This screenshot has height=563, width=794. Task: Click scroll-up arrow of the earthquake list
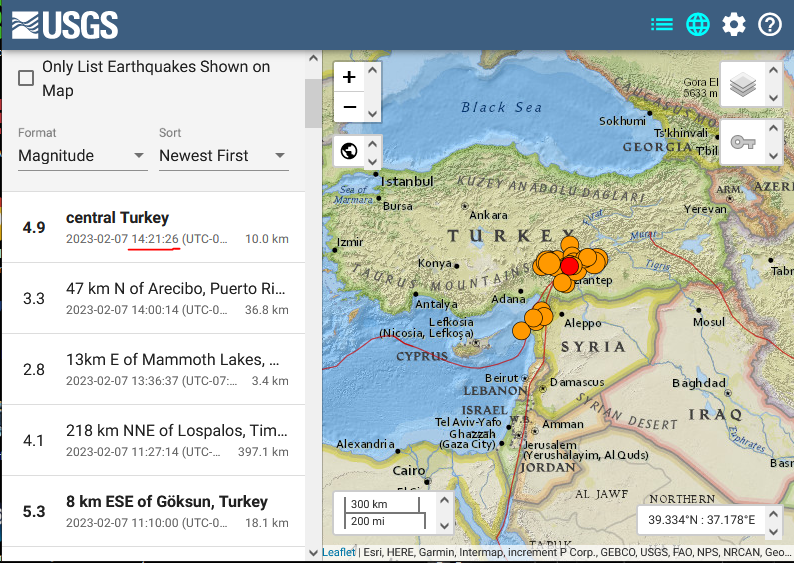click(x=313, y=59)
